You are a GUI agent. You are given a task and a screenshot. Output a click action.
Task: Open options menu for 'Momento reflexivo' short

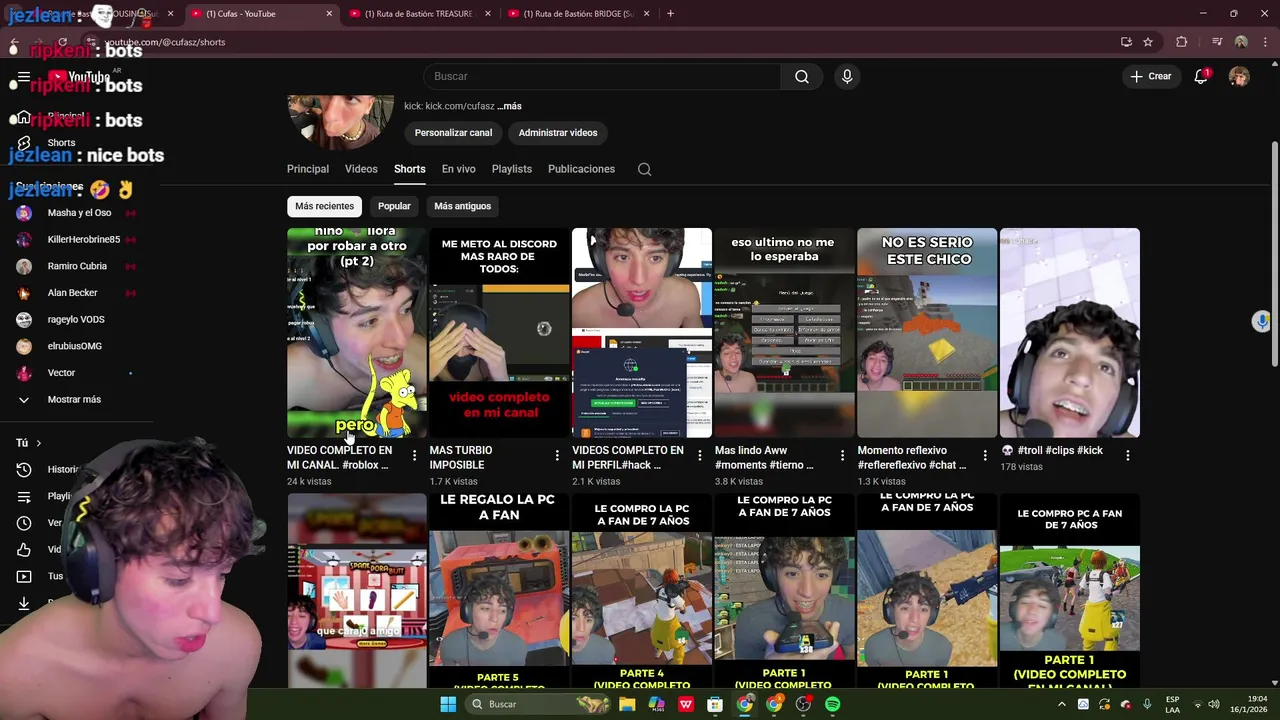coord(984,456)
